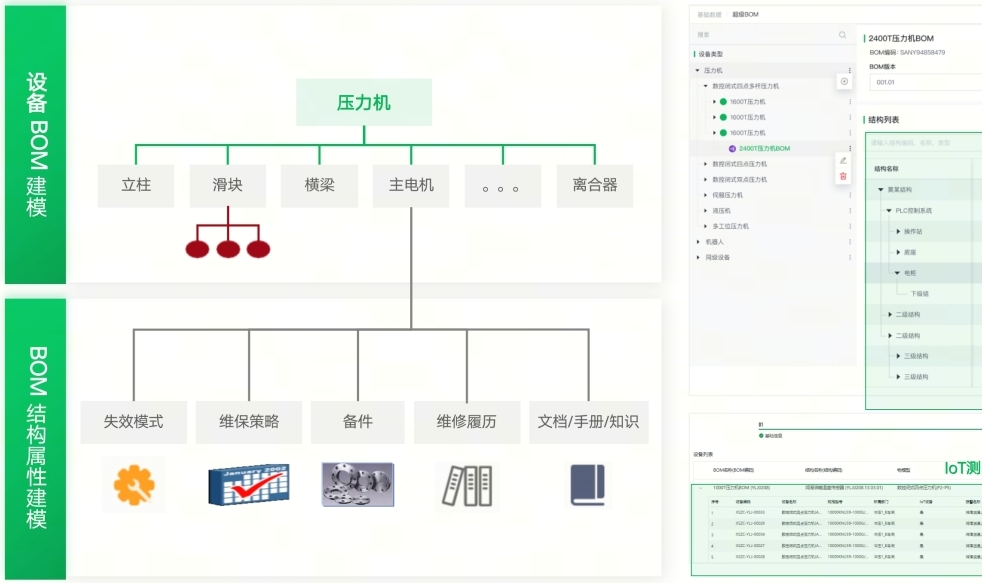Viewport: 982px width, 583px height.
Task: Click the red delete trash icon
Action: [843, 176]
